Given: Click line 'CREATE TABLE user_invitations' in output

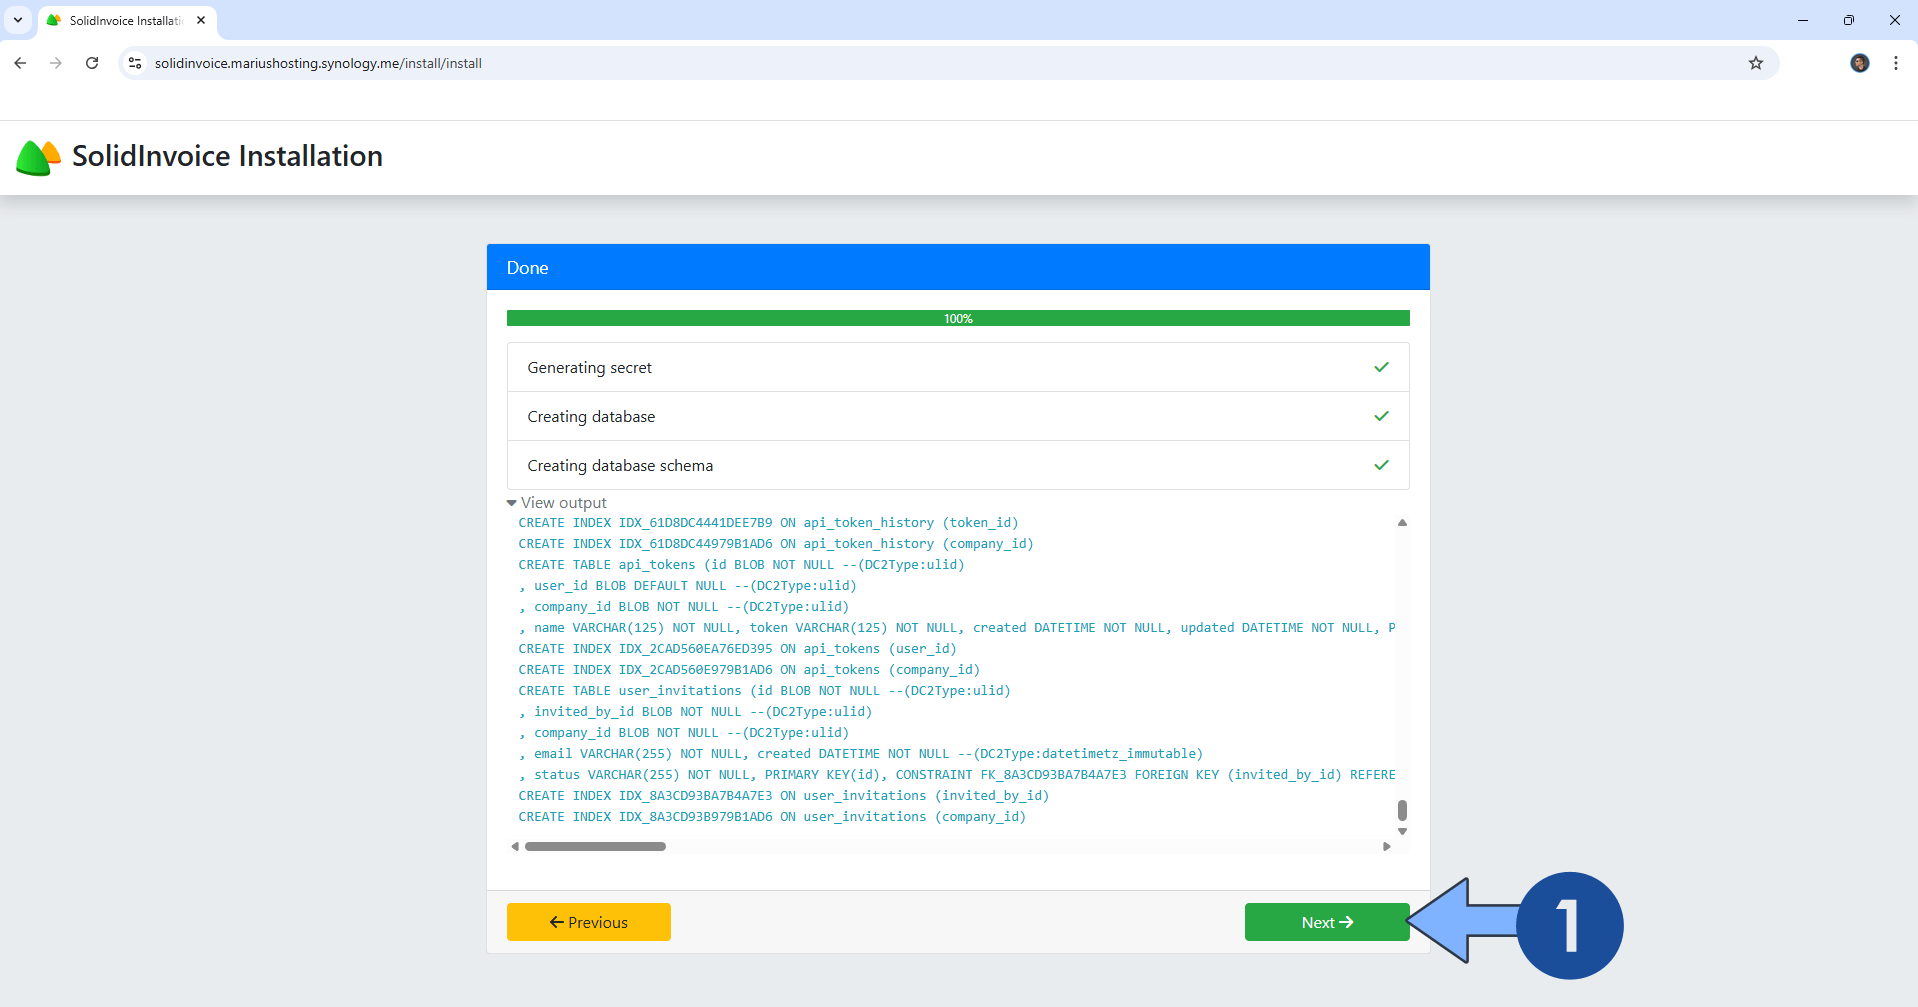Looking at the screenshot, I should [x=764, y=691].
